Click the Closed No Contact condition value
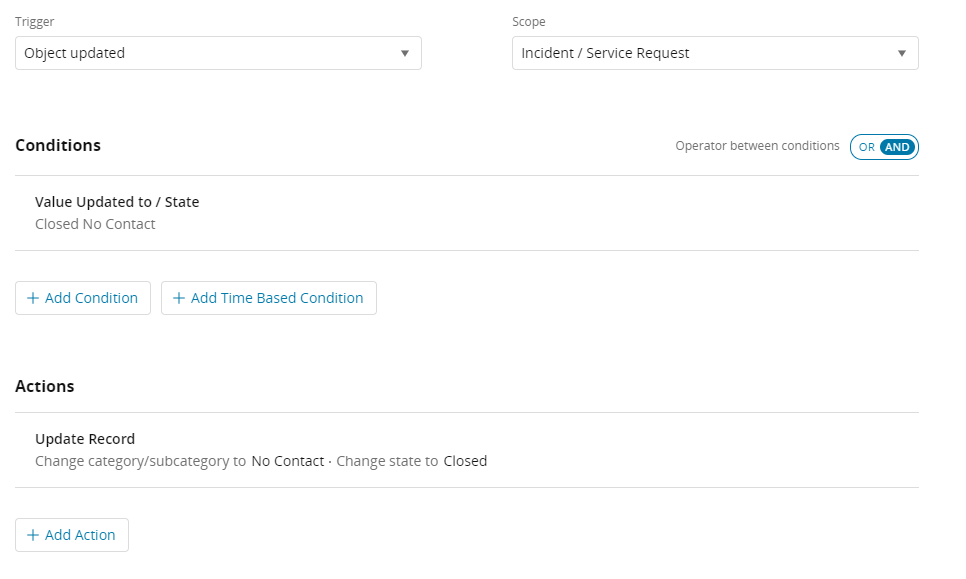The height and width of the screenshot is (579, 966). pos(95,224)
